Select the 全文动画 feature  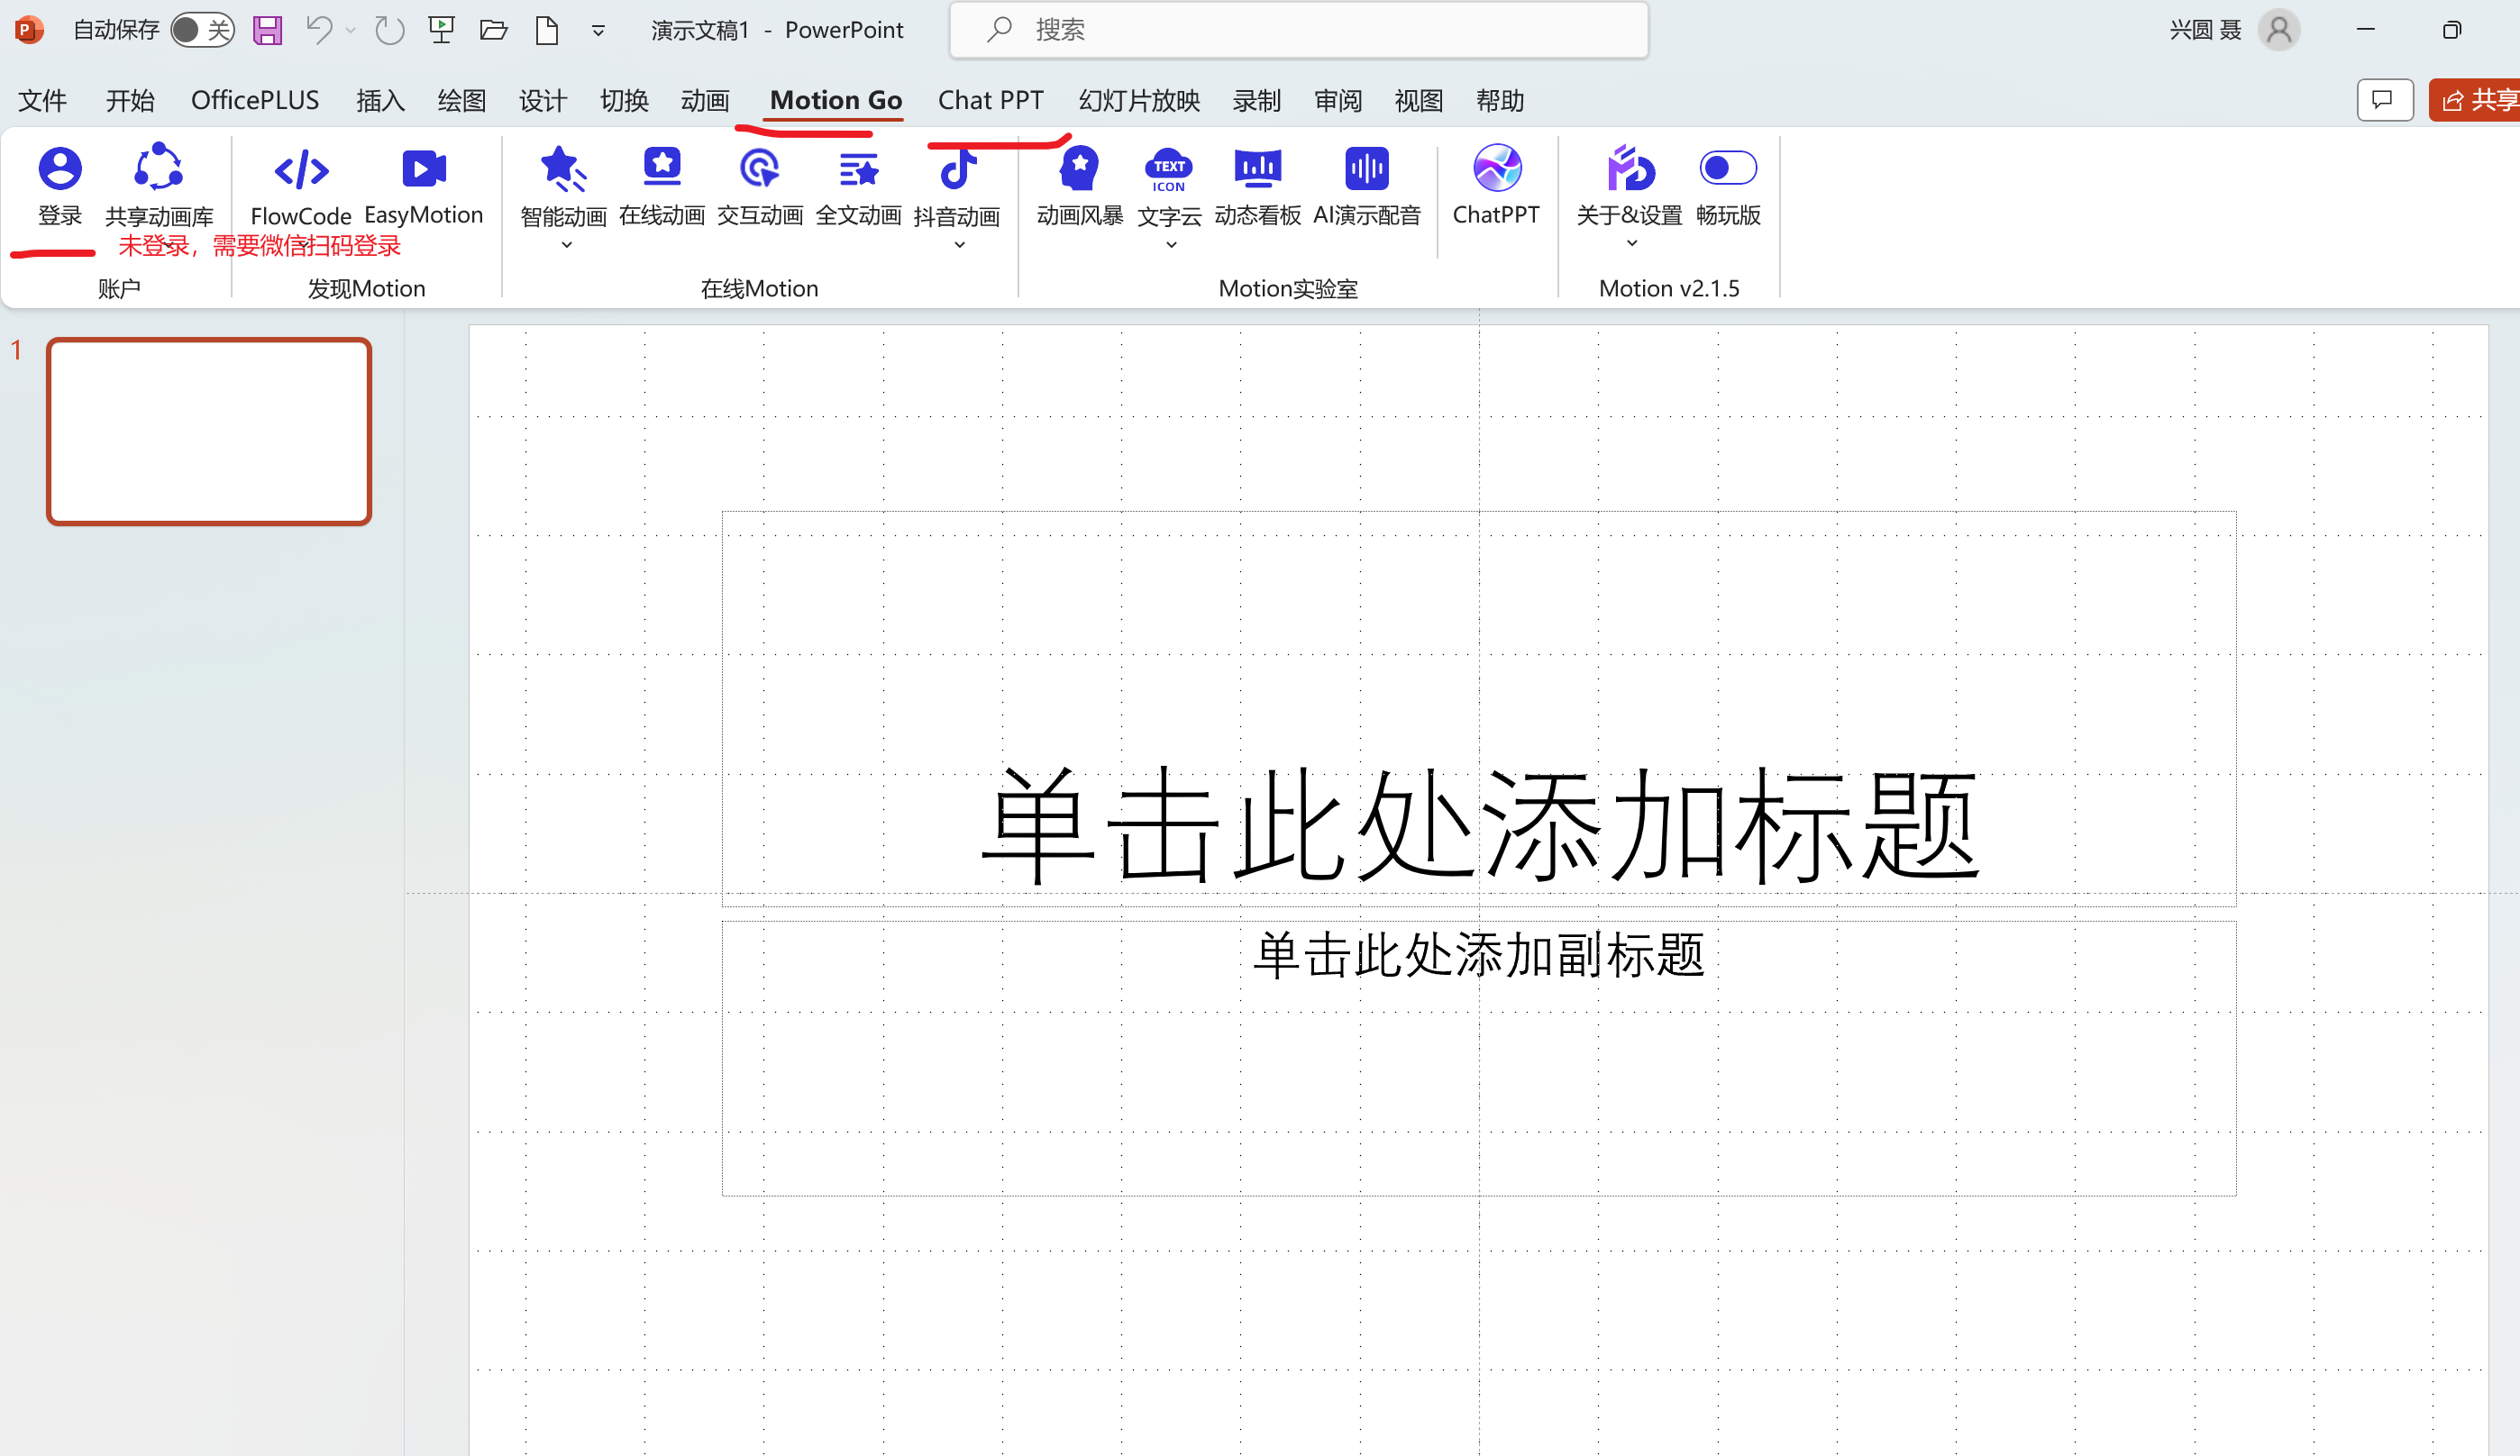pos(858,186)
